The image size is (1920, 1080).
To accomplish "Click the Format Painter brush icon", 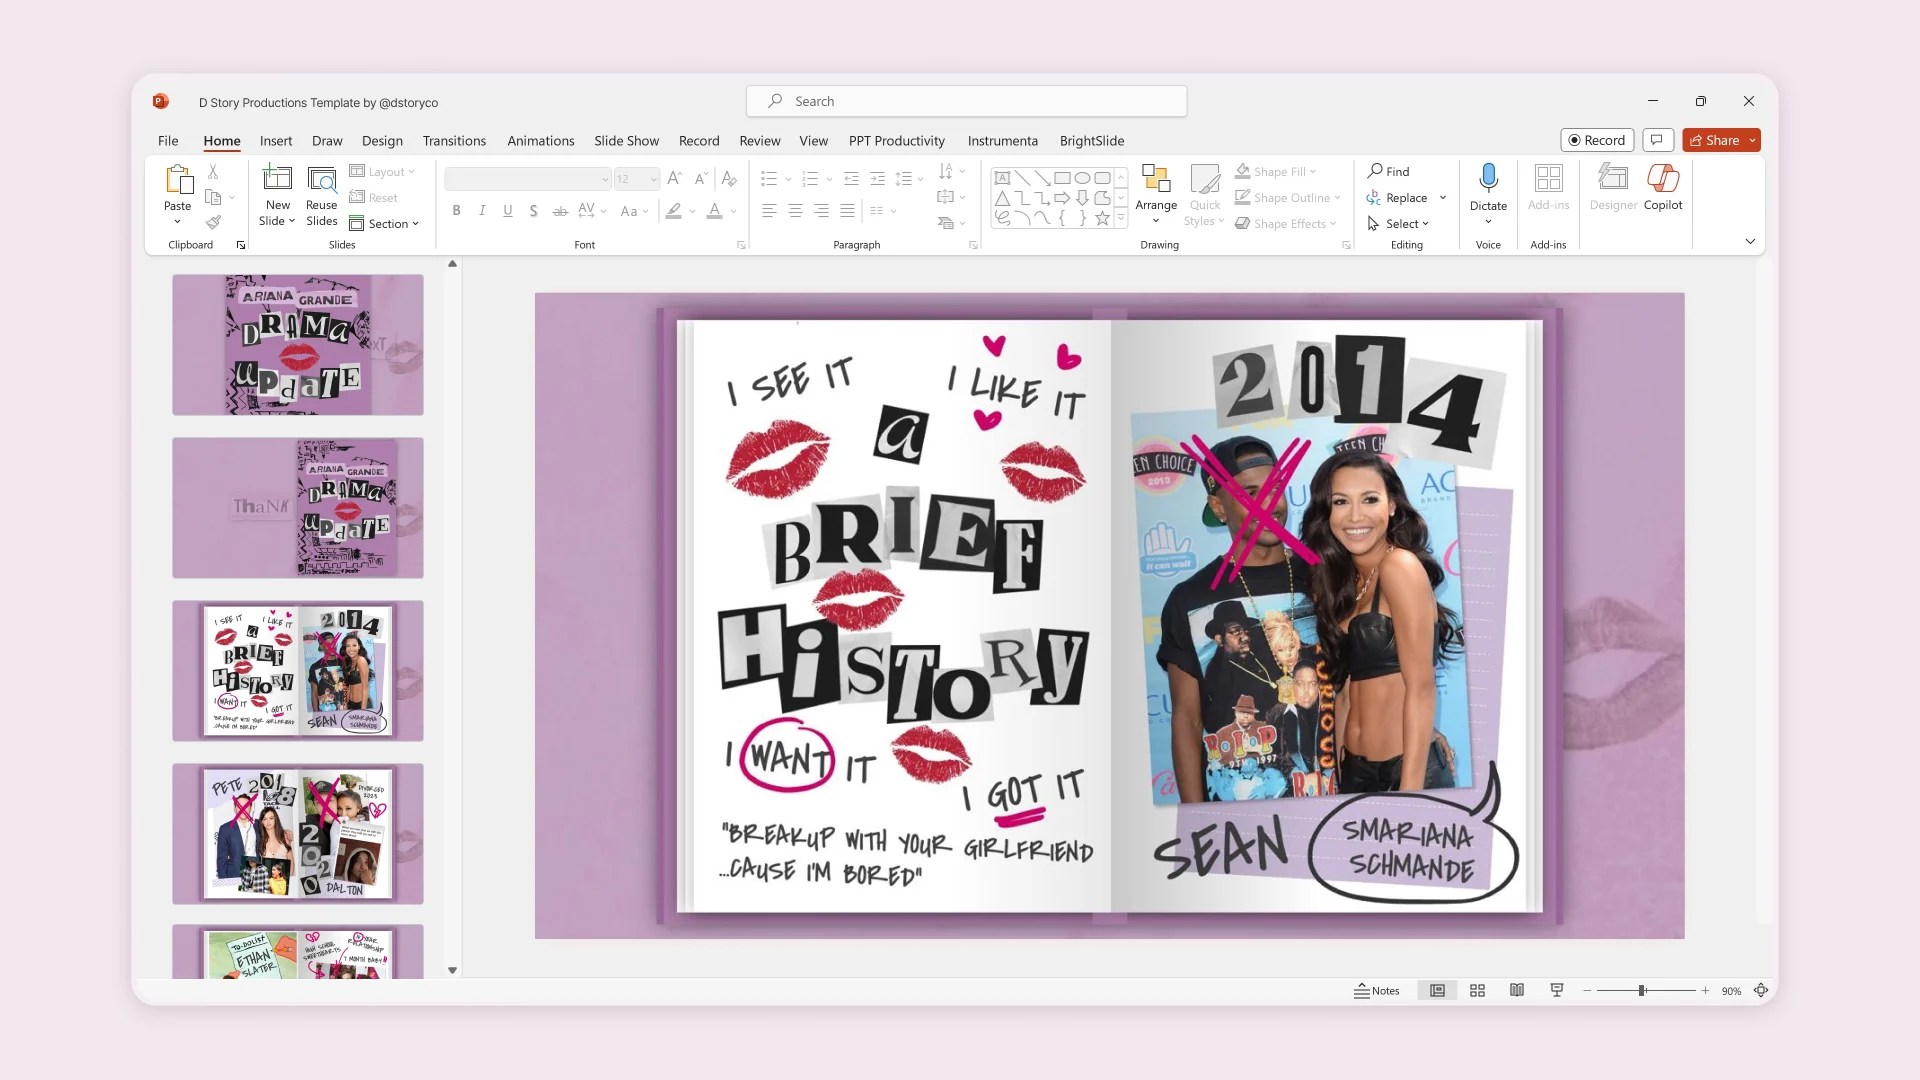I will [213, 223].
